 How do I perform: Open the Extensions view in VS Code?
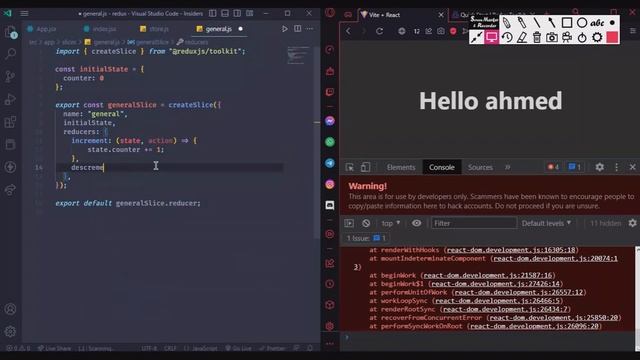10,122
